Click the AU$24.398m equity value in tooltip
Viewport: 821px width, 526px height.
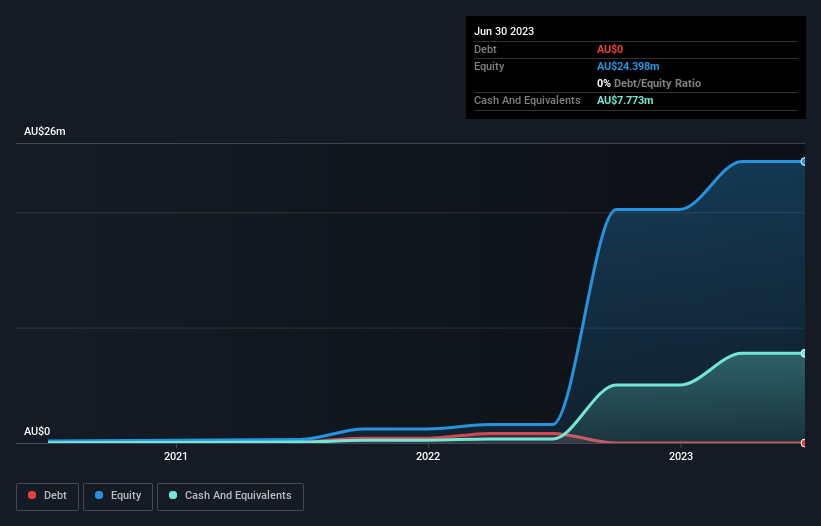[628, 66]
